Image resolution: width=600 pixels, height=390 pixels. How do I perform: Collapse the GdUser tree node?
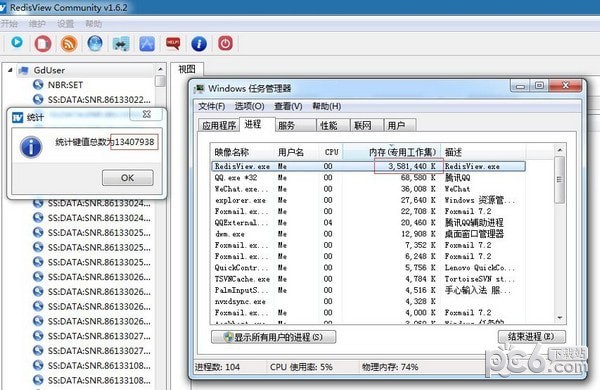click(x=10, y=70)
